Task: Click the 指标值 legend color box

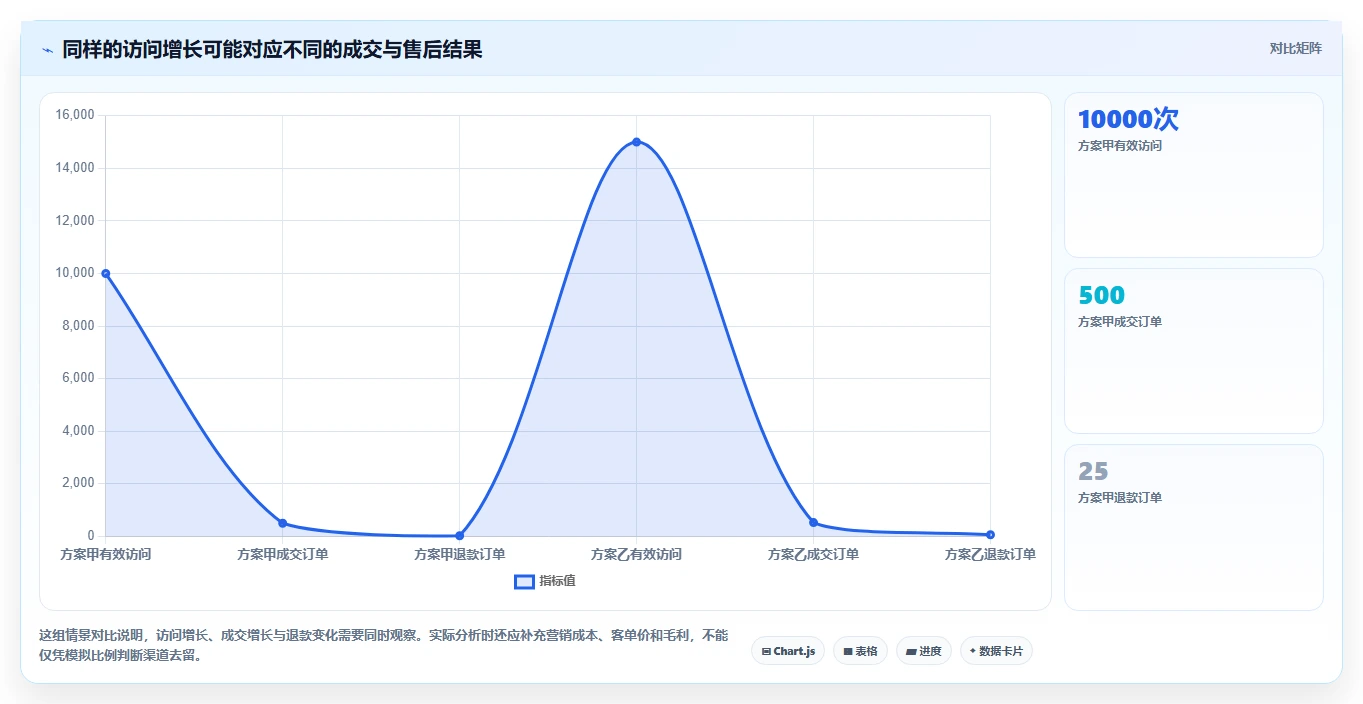Action: point(524,581)
